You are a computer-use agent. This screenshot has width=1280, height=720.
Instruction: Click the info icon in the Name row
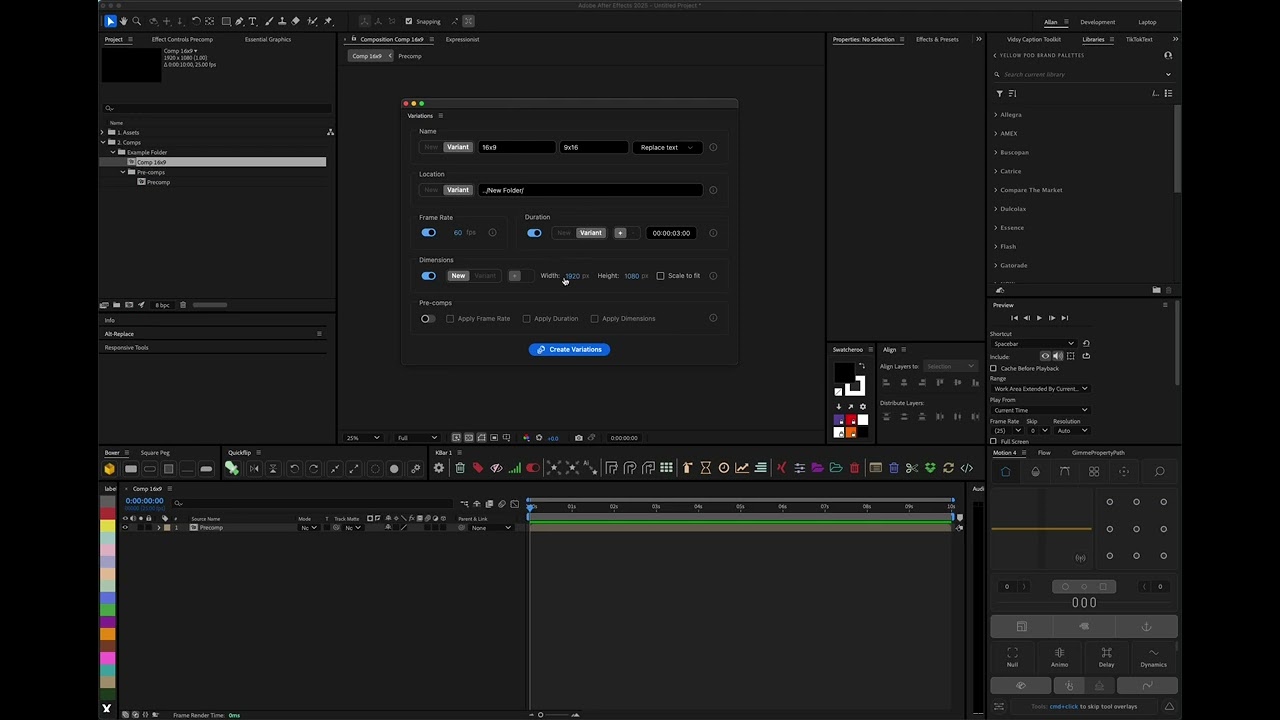tap(713, 147)
